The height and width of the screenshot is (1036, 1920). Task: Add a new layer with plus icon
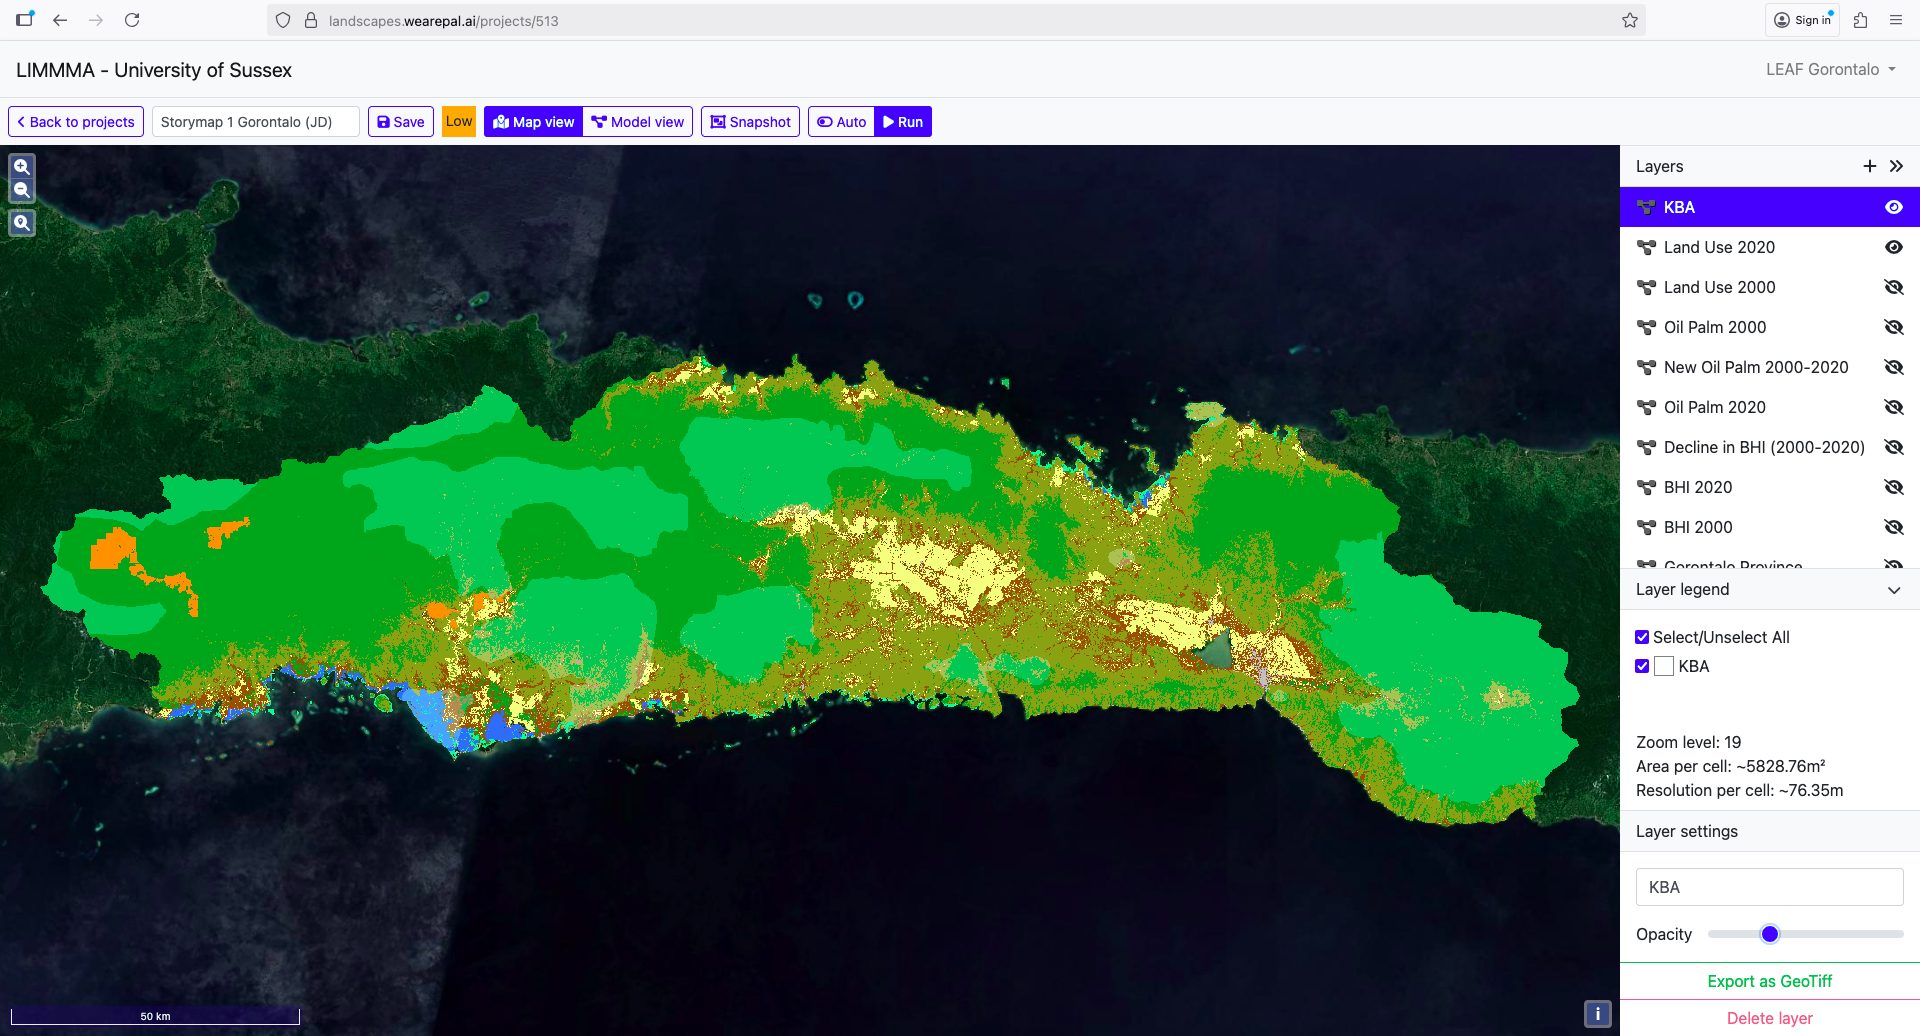pyautogui.click(x=1869, y=166)
